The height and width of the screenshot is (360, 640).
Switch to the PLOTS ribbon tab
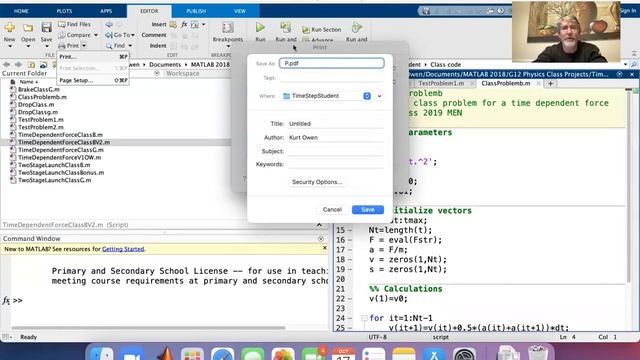(x=64, y=11)
